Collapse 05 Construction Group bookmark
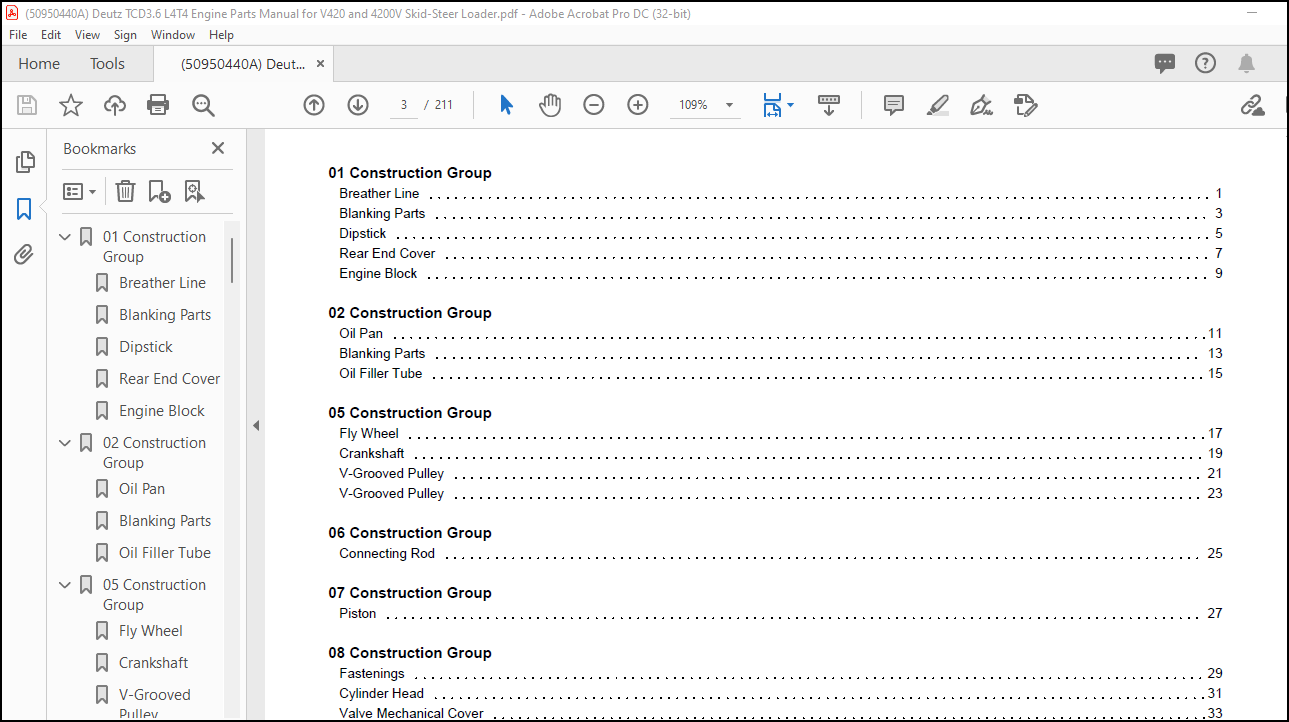Image resolution: width=1289 pixels, height=722 pixels. pos(66,585)
